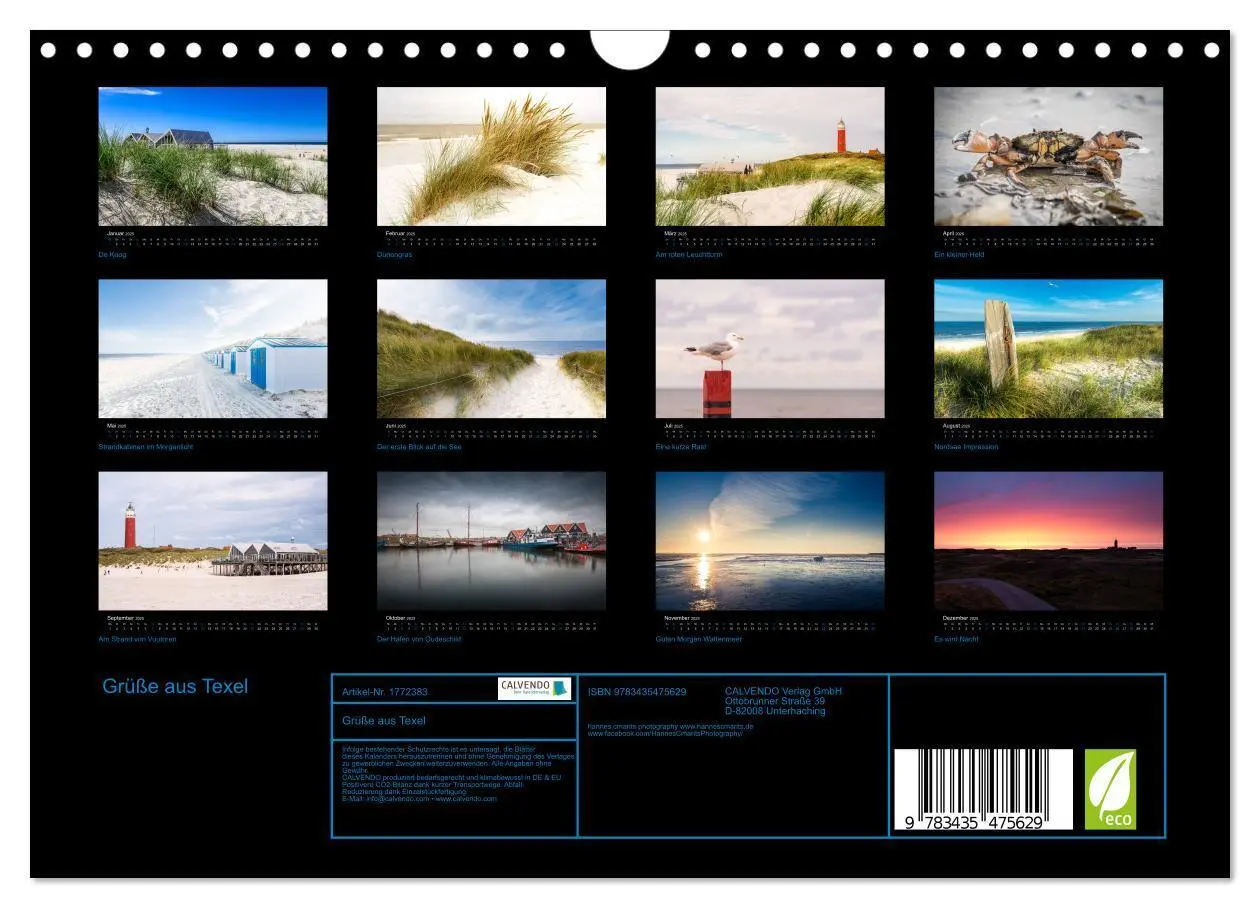
Task: Open the sandy dune path to sea photo
Action: point(491,348)
